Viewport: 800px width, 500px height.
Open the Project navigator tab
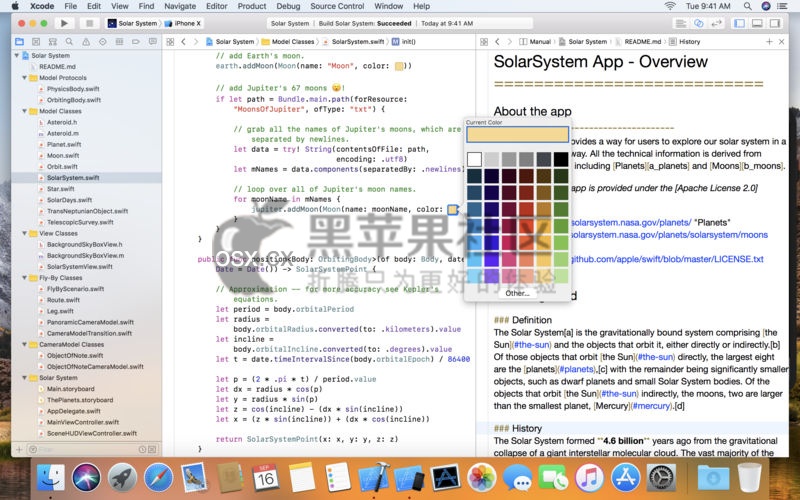coord(19,42)
